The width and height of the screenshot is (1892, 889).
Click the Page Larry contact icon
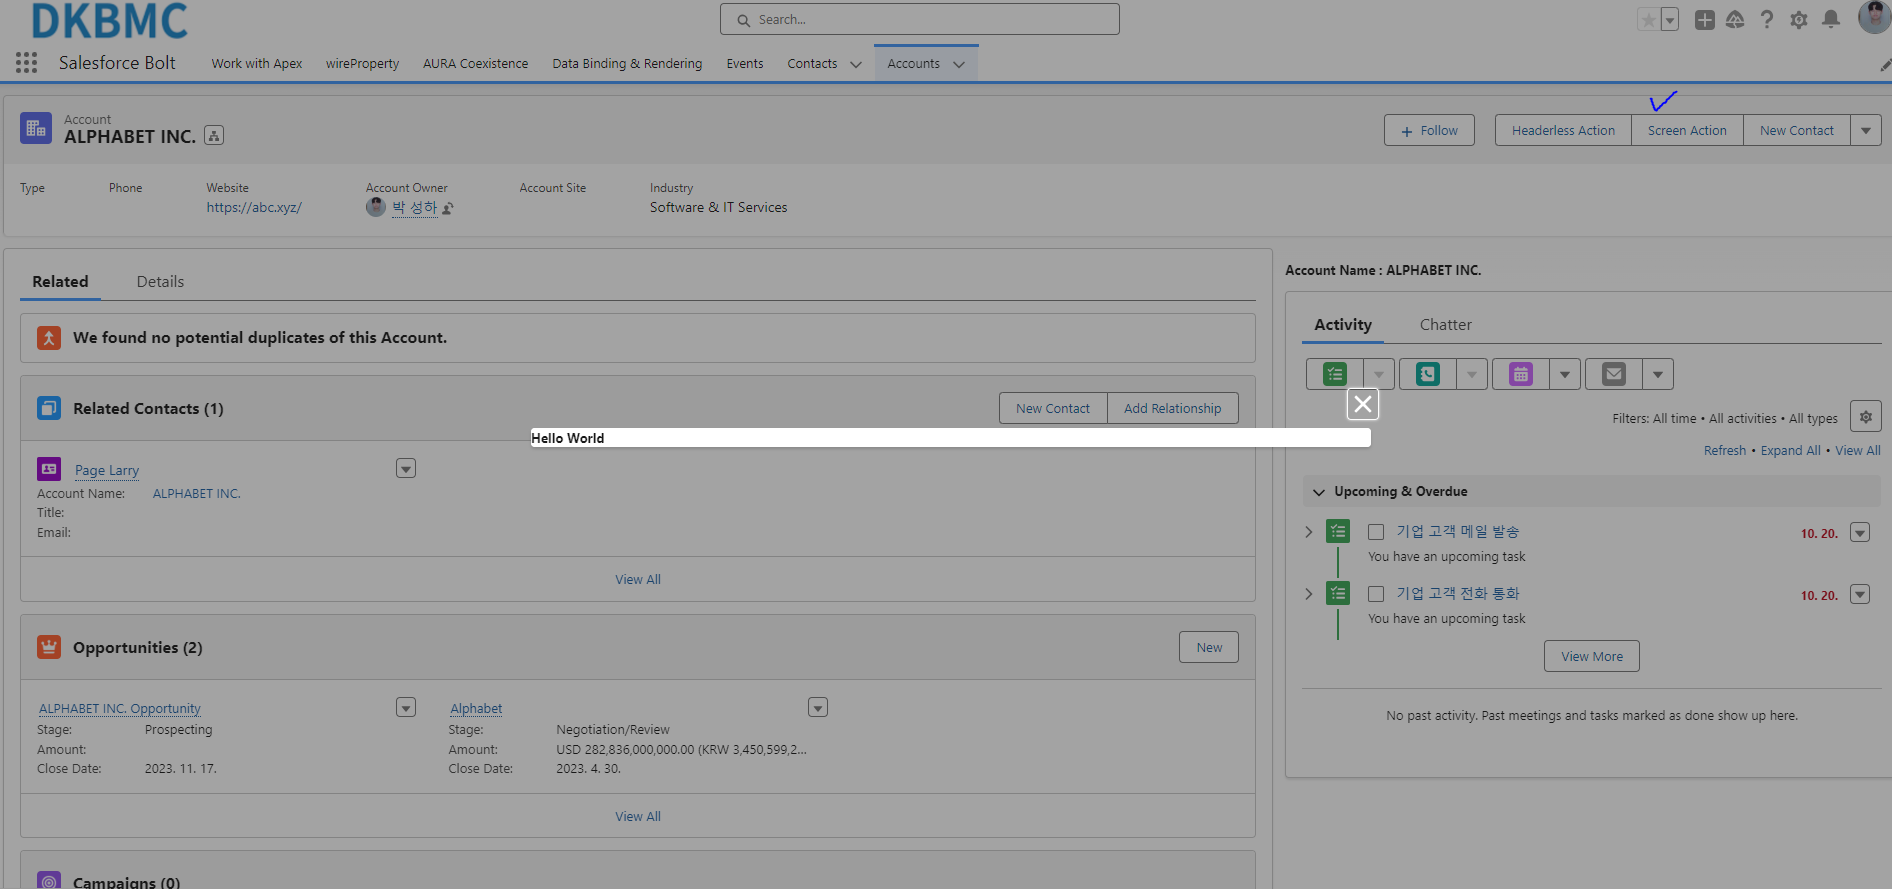[x=49, y=469]
